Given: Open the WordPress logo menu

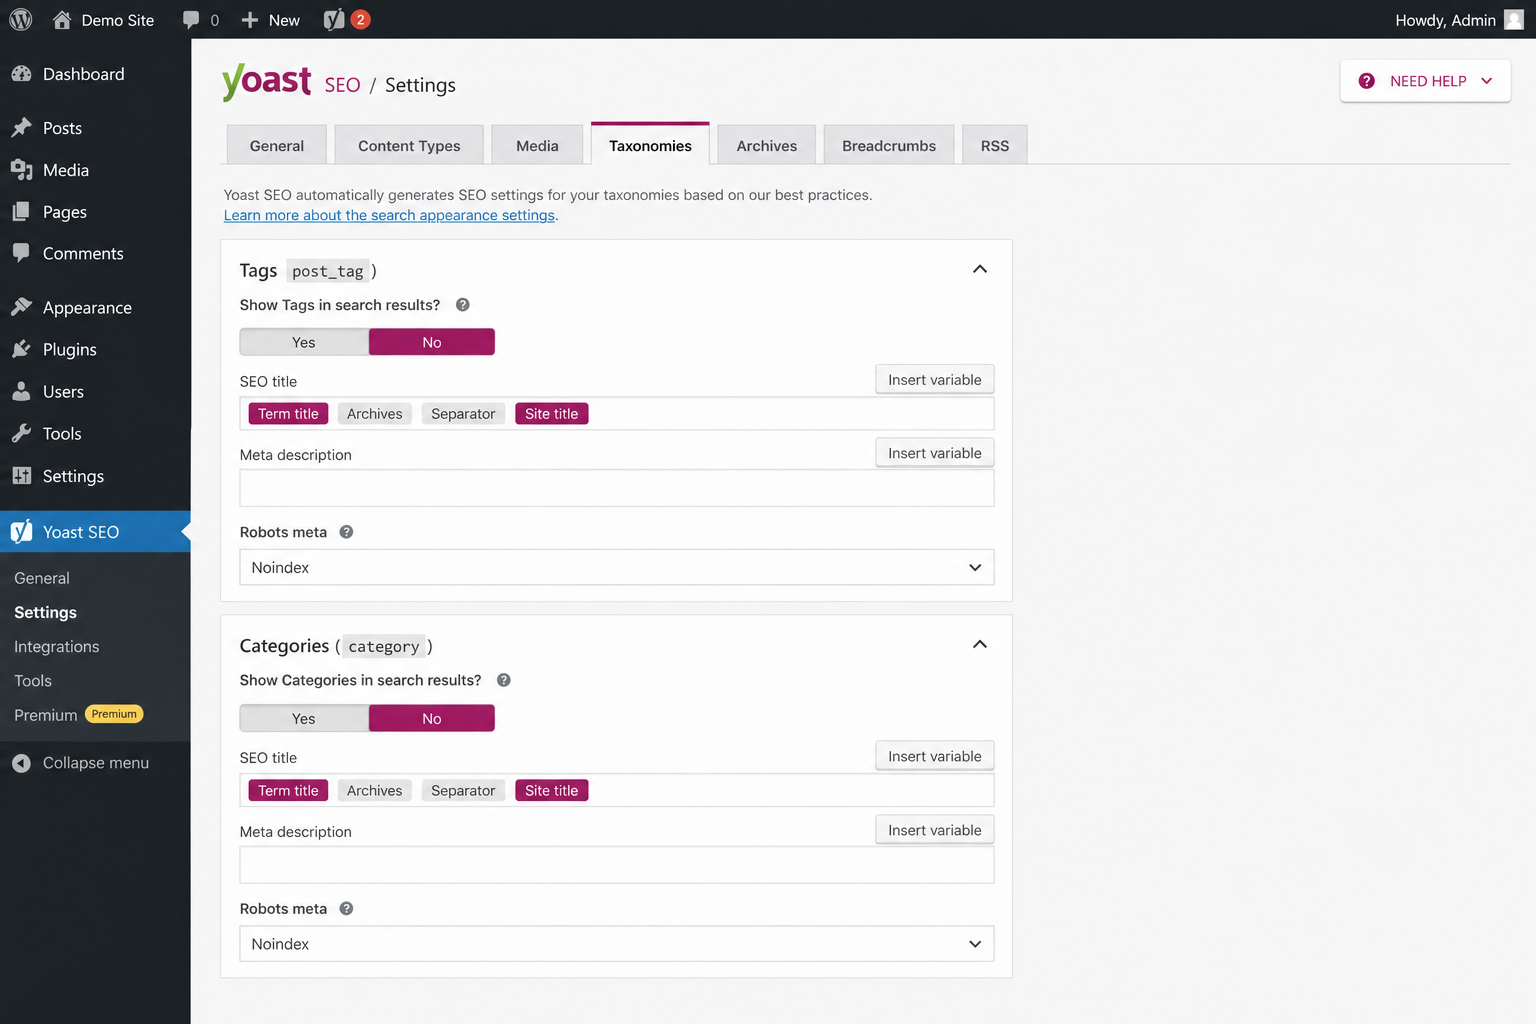Looking at the screenshot, I should pyautogui.click(x=20, y=19).
